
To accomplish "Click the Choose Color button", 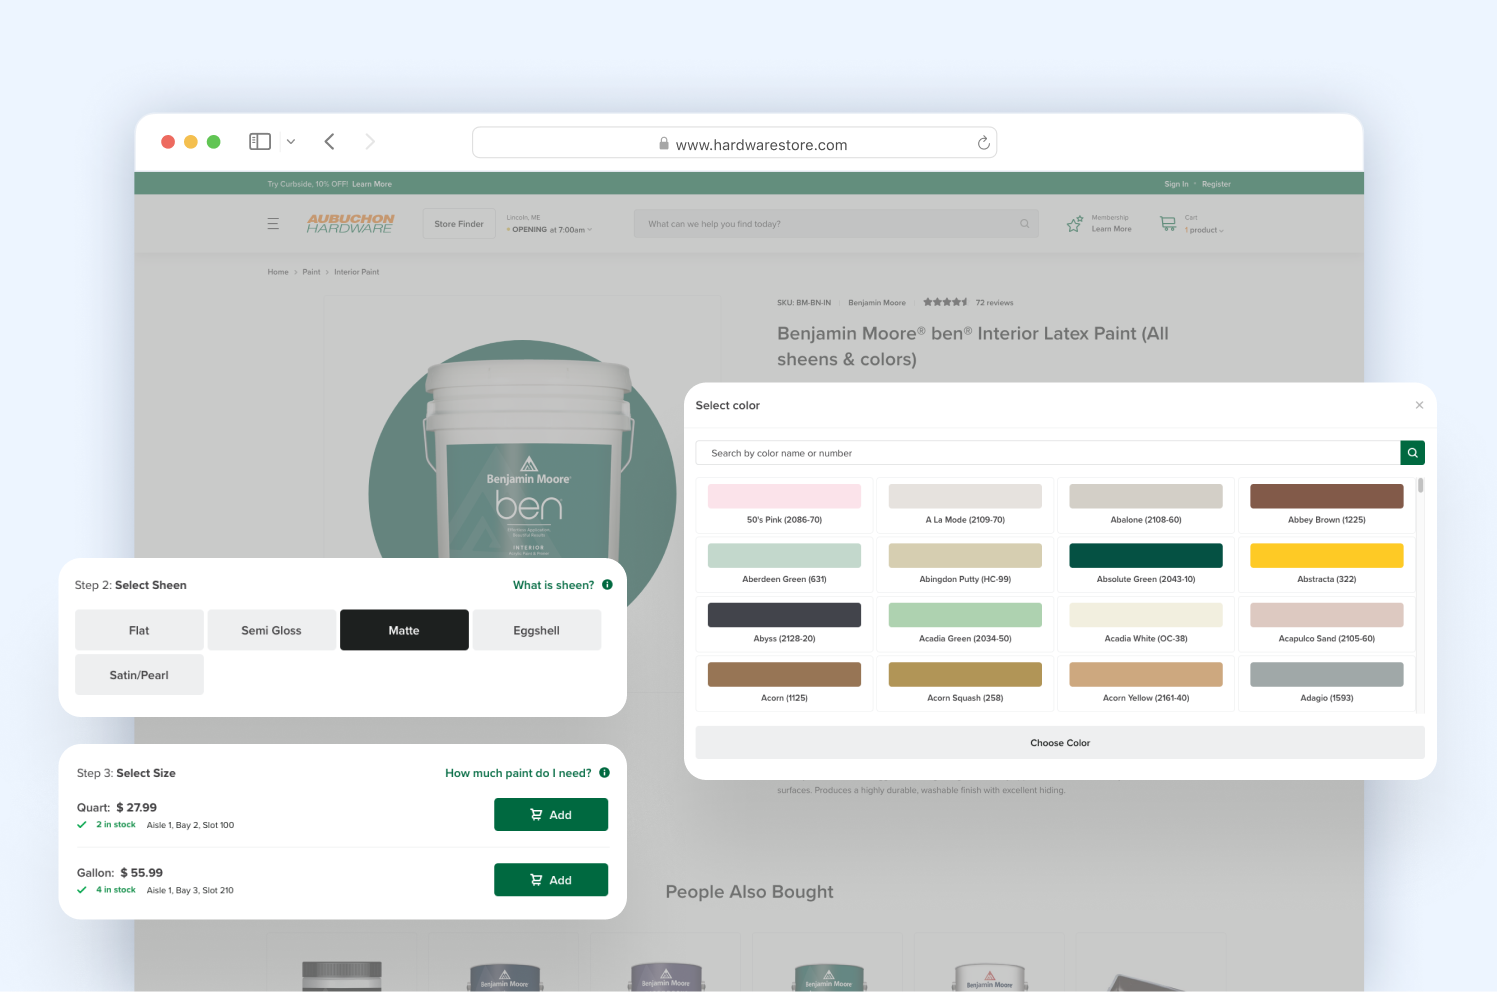I will click(1060, 742).
